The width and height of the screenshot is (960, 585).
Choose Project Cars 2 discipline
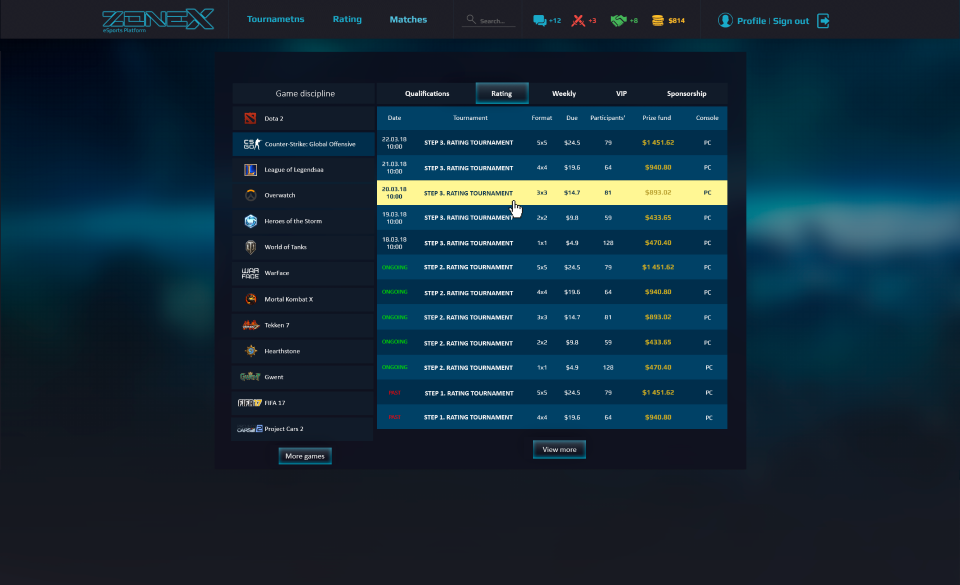coord(304,429)
